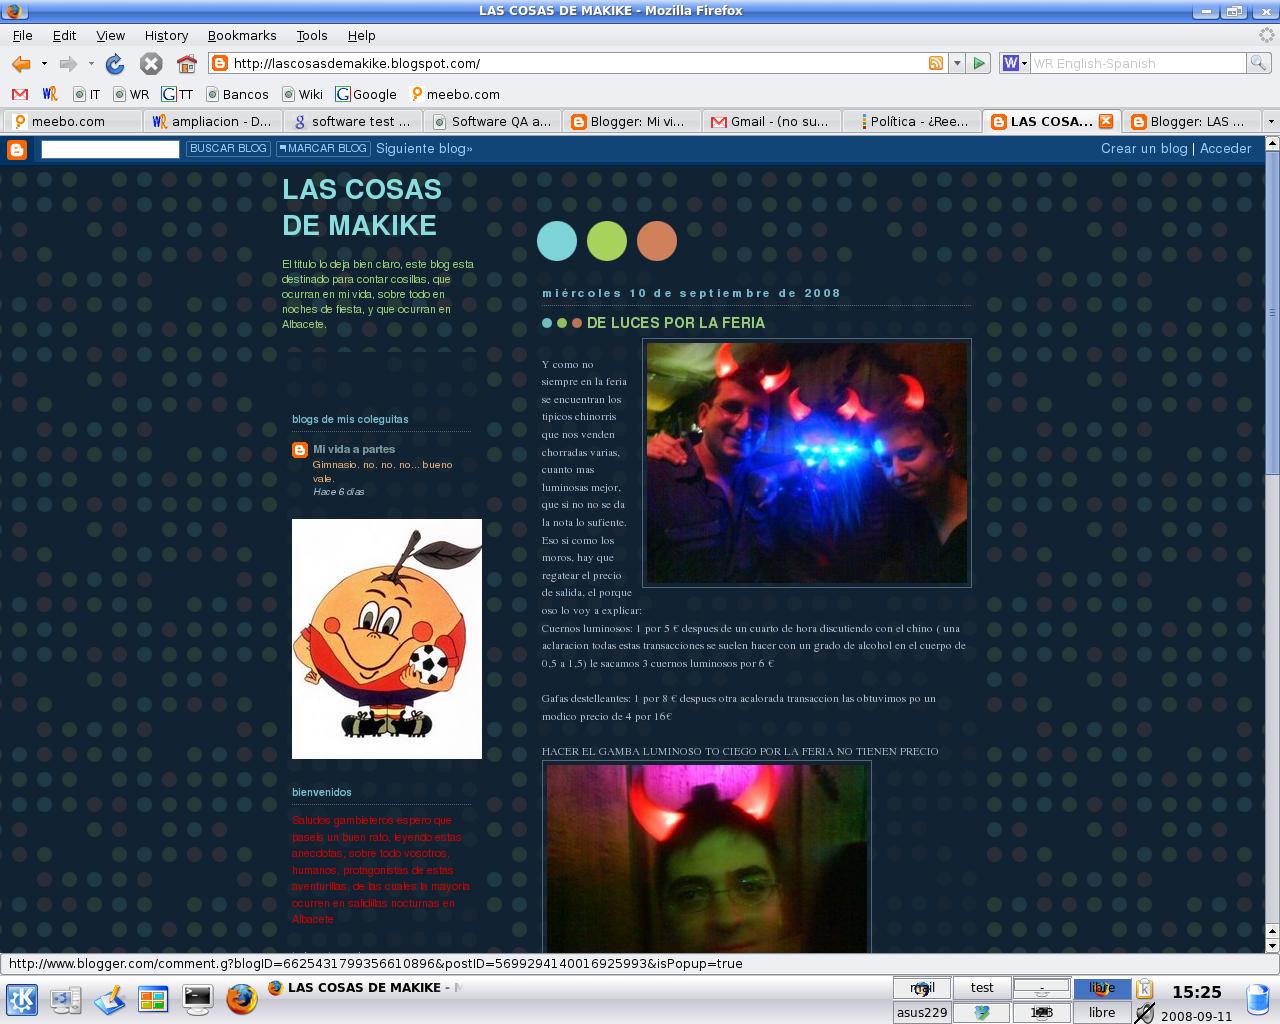List all tabs with the tab bar arrow

pyautogui.click(x=1271, y=121)
